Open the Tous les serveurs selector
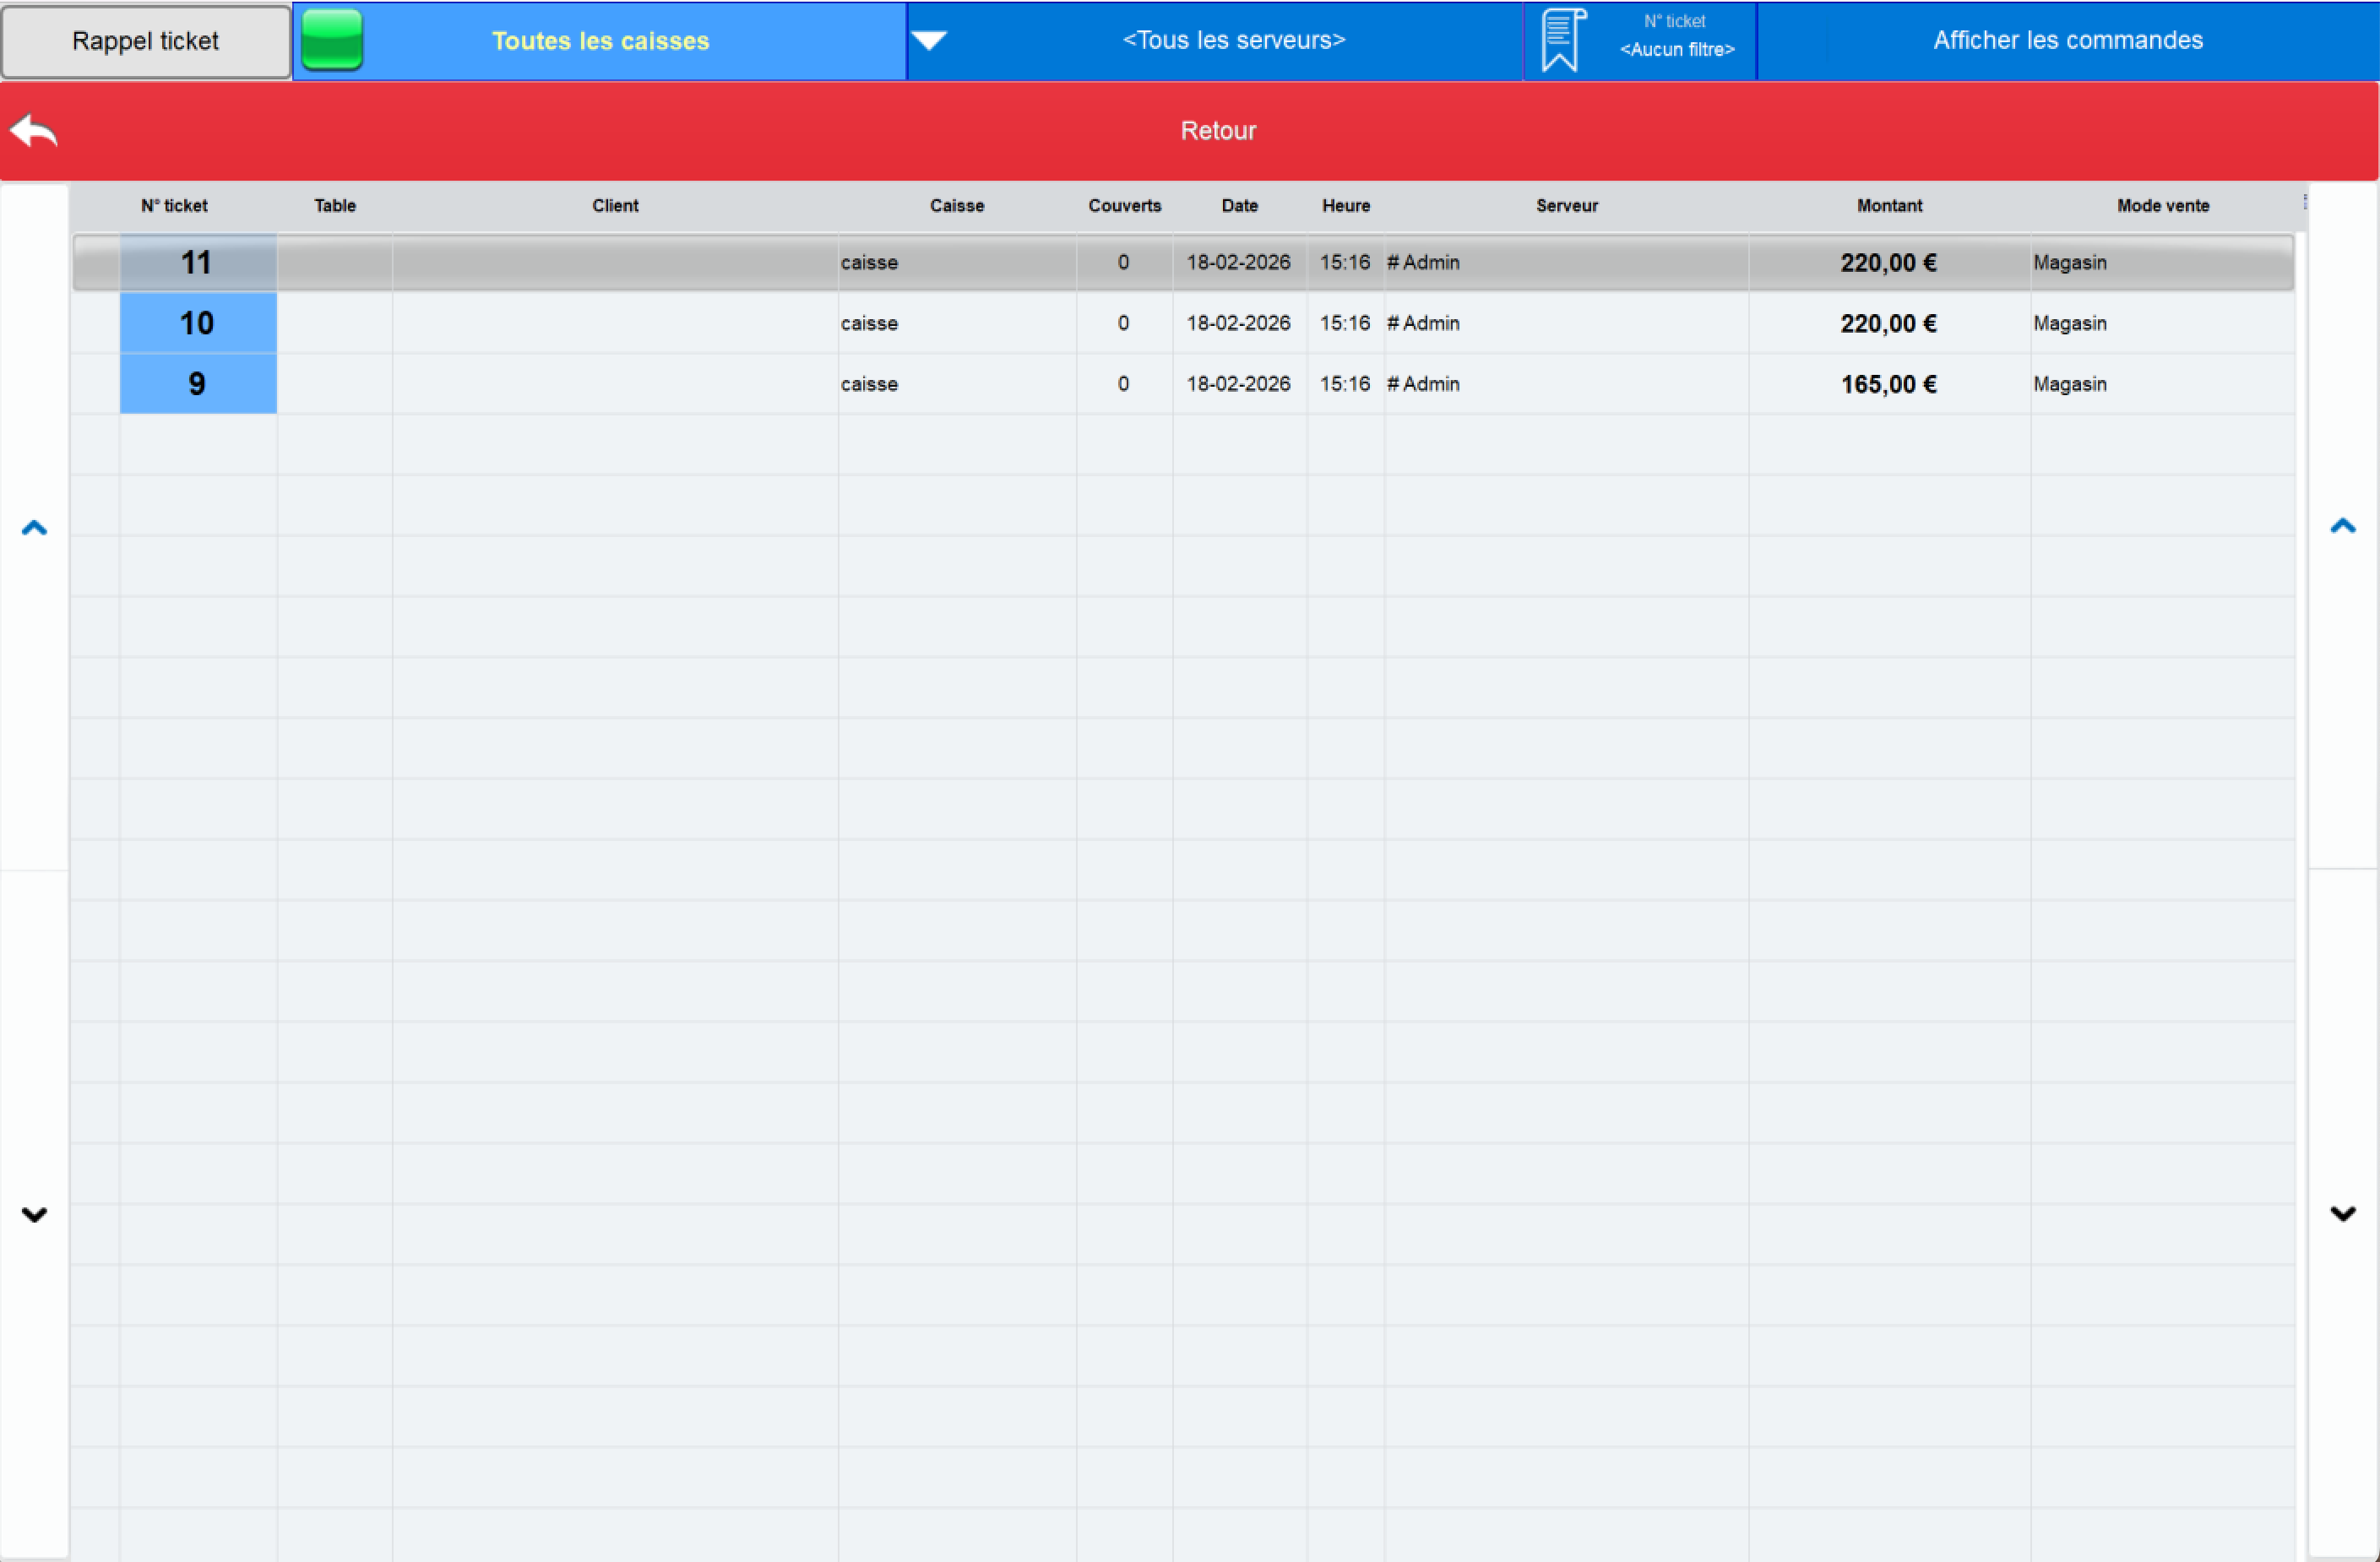The image size is (2380, 1562). pyautogui.click(x=1233, y=40)
